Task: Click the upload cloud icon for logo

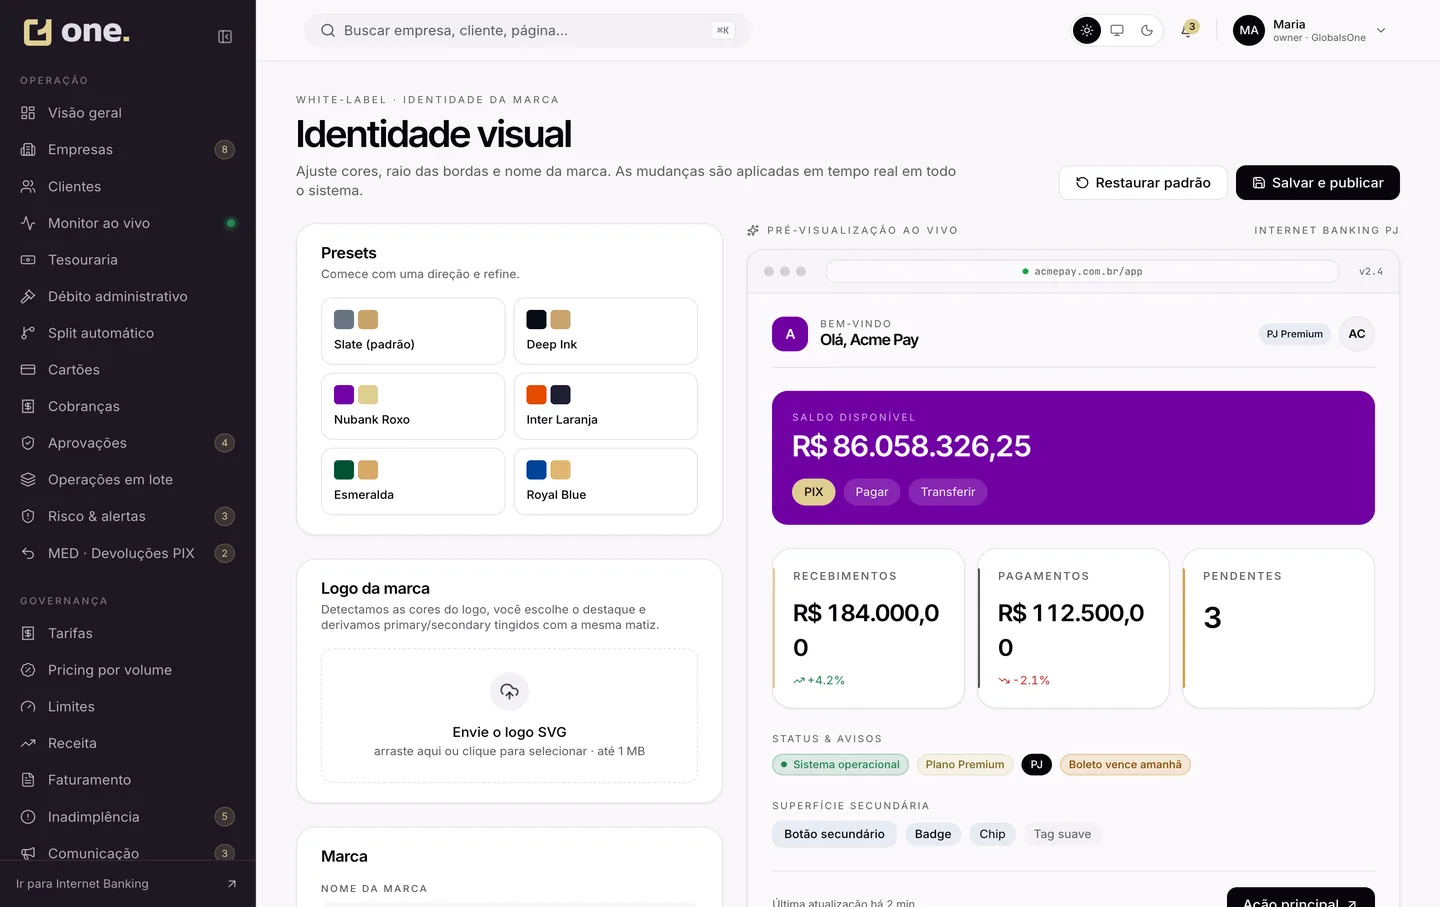Action: point(509,691)
